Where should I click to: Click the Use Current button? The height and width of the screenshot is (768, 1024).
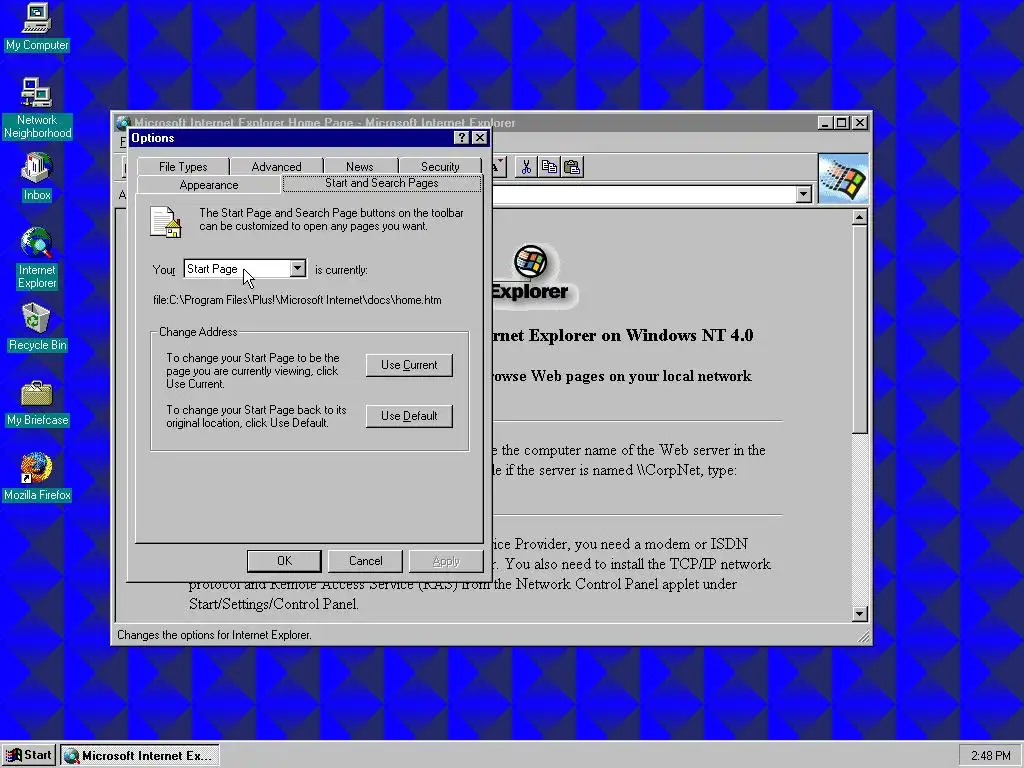pyautogui.click(x=409, y=365)
